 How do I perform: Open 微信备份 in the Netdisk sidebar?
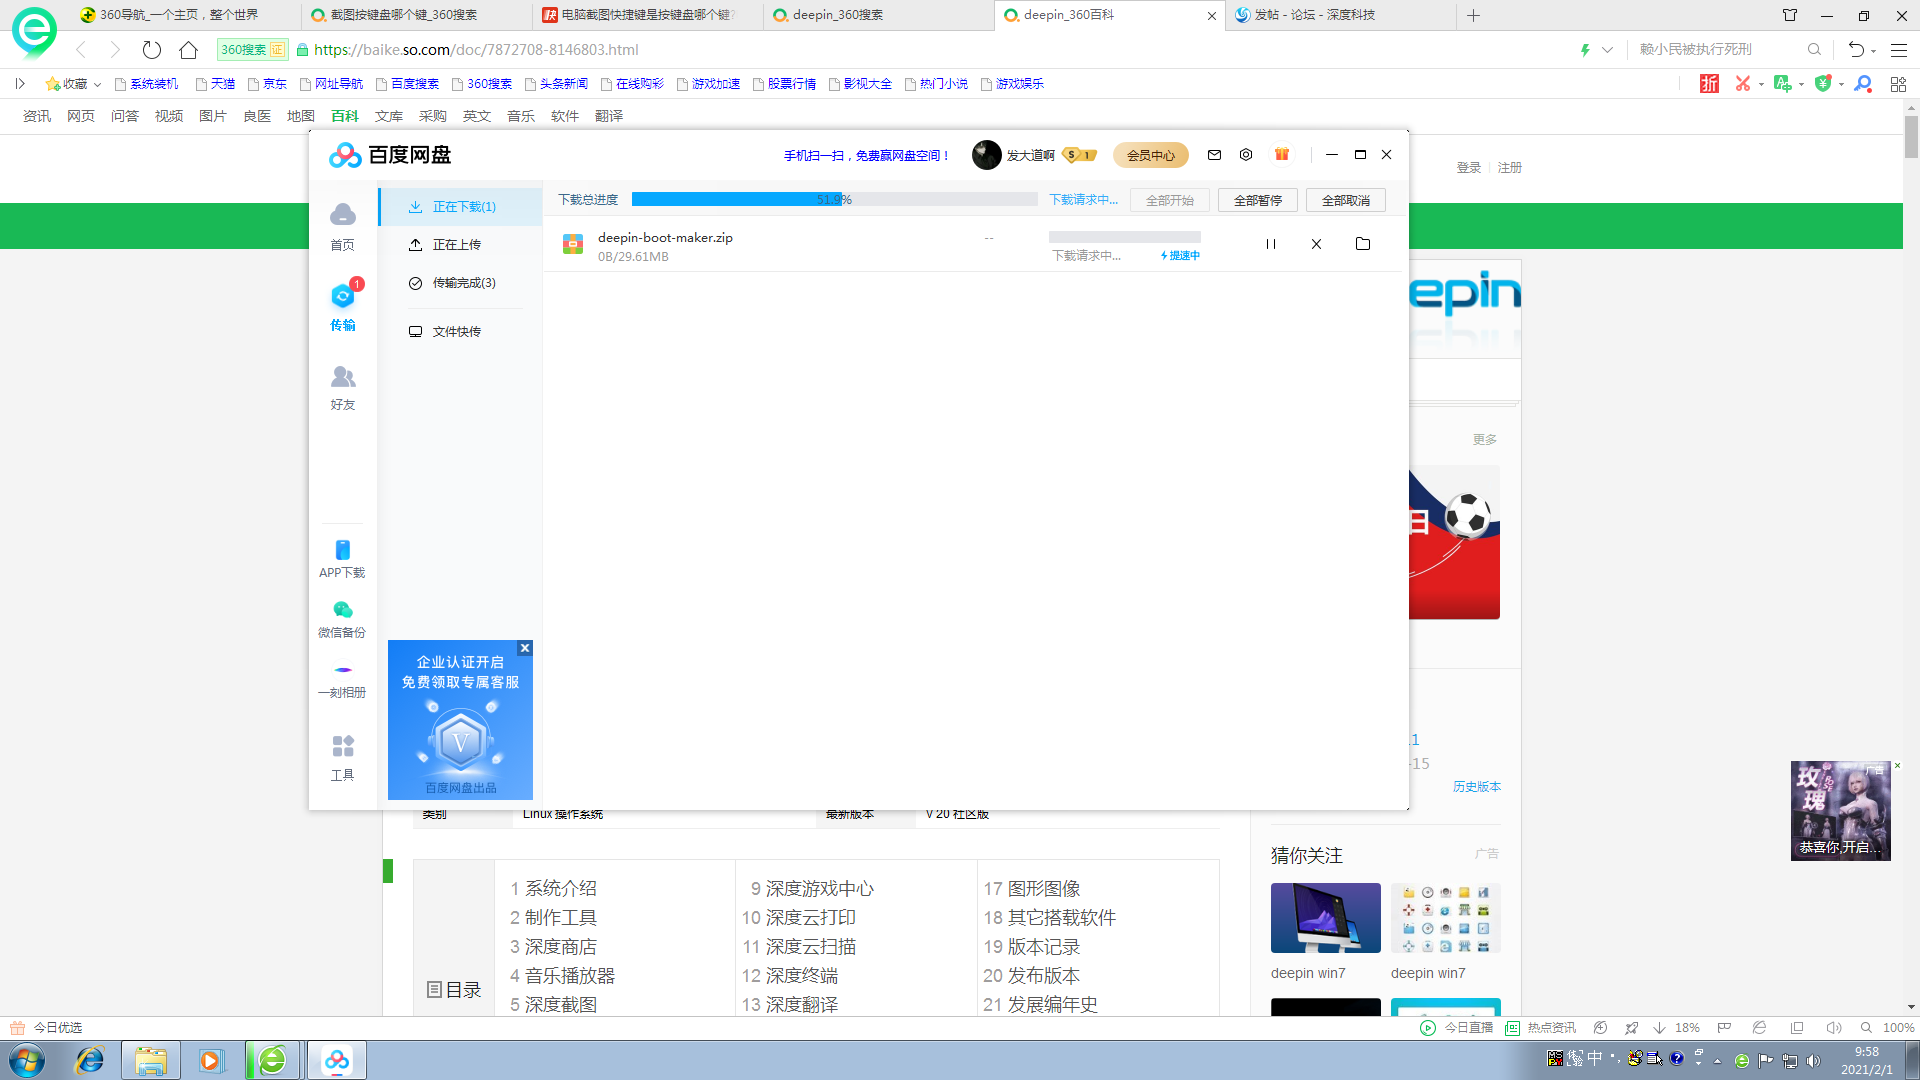[x=342, y=619]
